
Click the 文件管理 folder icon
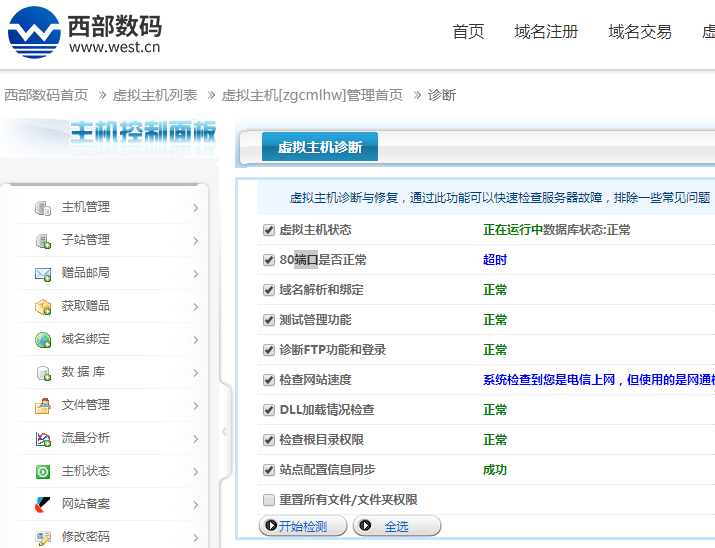43,406
